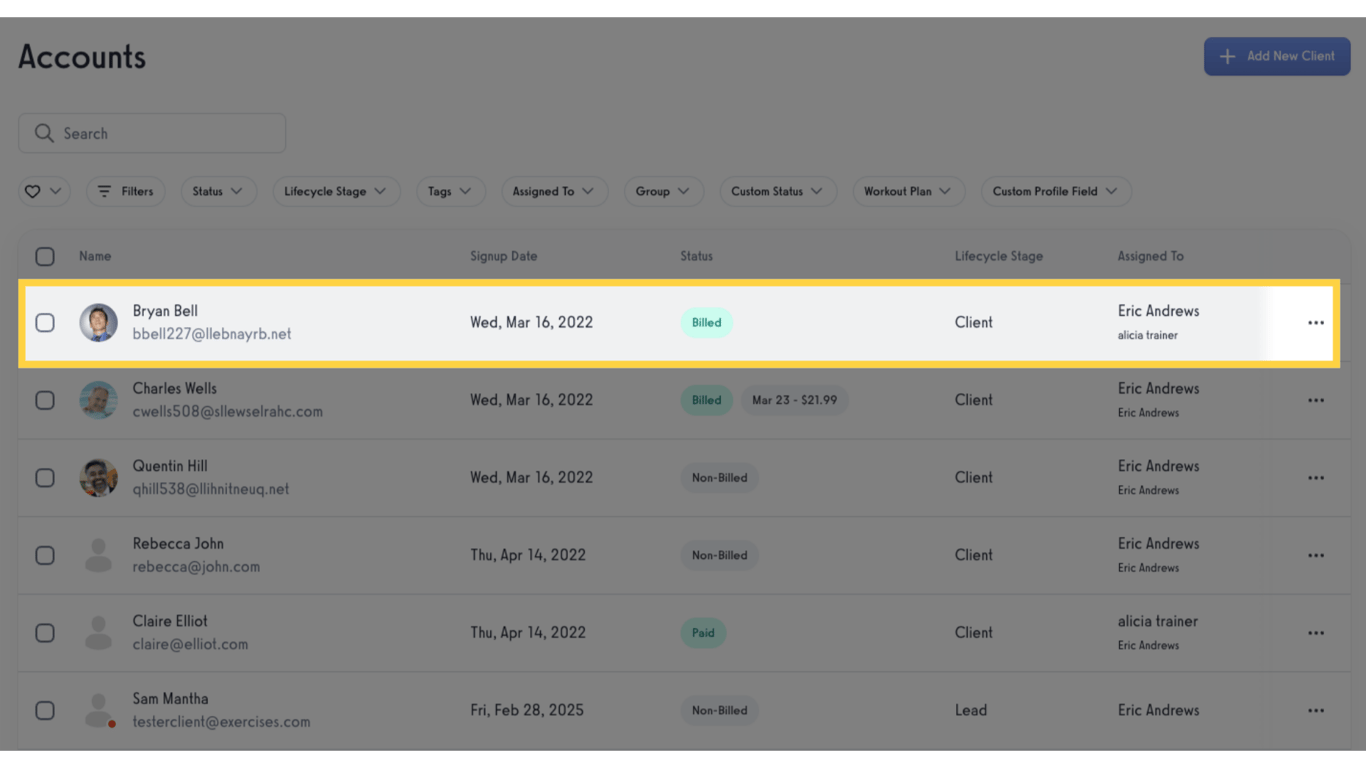Open the three-dot menu for Quentin Hill
This screenshot has height=768, width=1366.
click(x=1315, y=478)
